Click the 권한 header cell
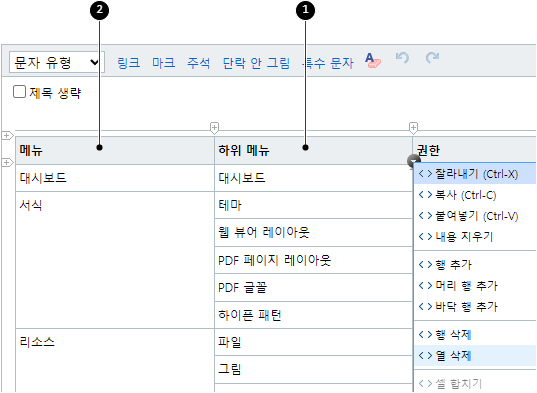 pos(475,150)
